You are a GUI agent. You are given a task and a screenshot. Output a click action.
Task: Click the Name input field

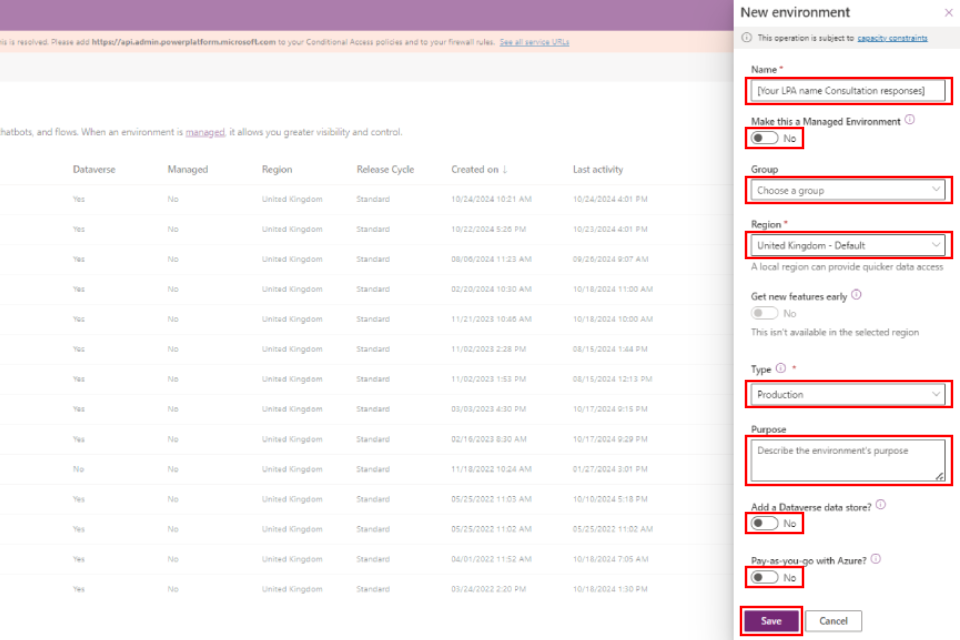tap(848, 91)
